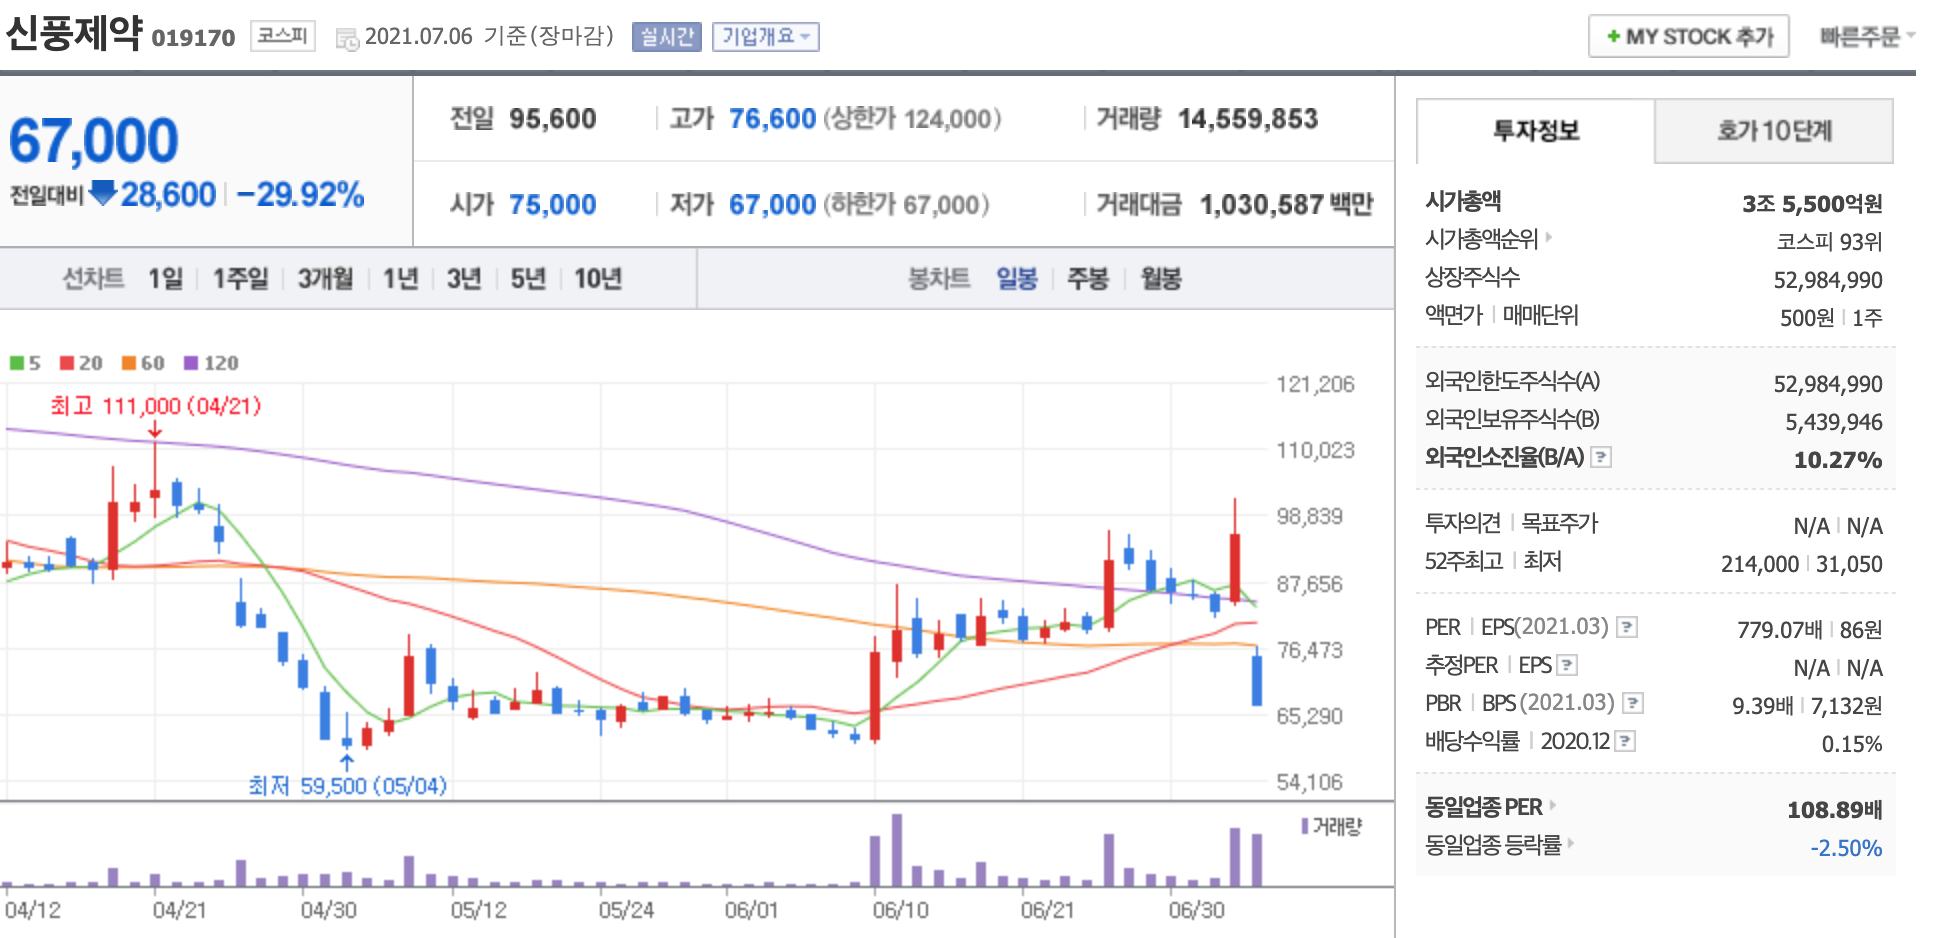1938x938 pixels.
Task: Click the 거래대금 value 1,030,587 백만
Action: coord(1287,205)
